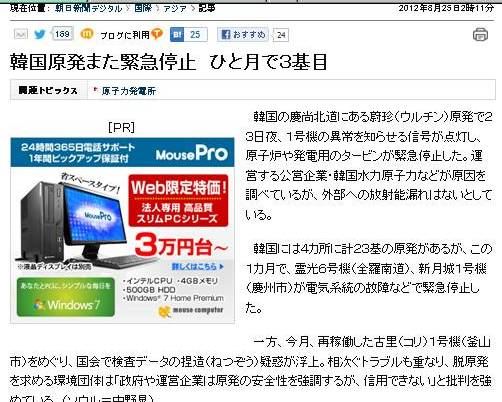Image resolution: width=502 pixels, height=402 pixels.
Task: Click the Facebook おすすめ button
Action: click(x=243, y=34)
